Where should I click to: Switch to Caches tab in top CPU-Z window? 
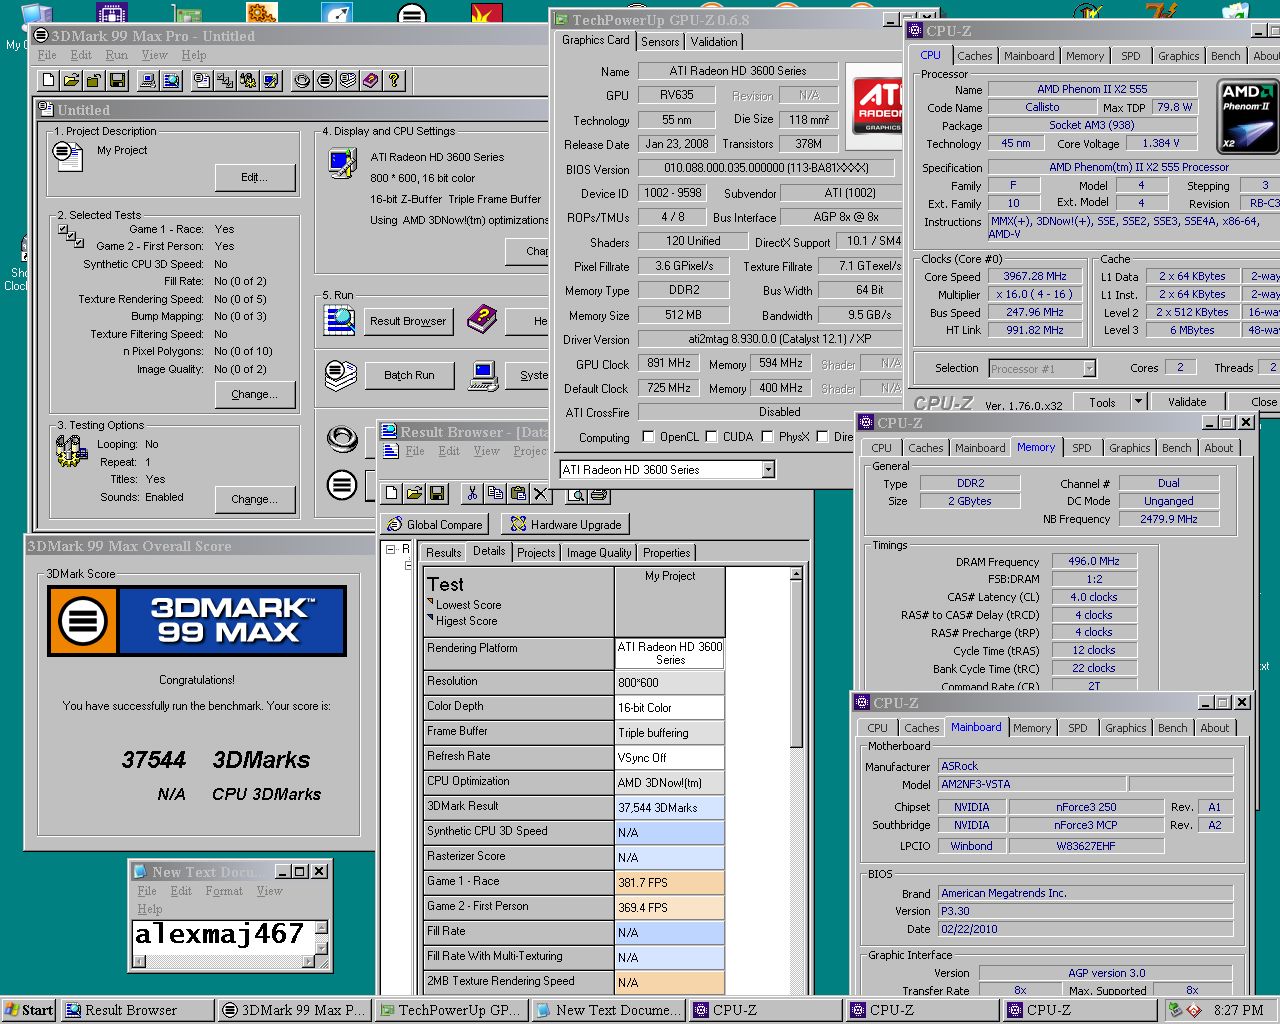tap(974, 56)
